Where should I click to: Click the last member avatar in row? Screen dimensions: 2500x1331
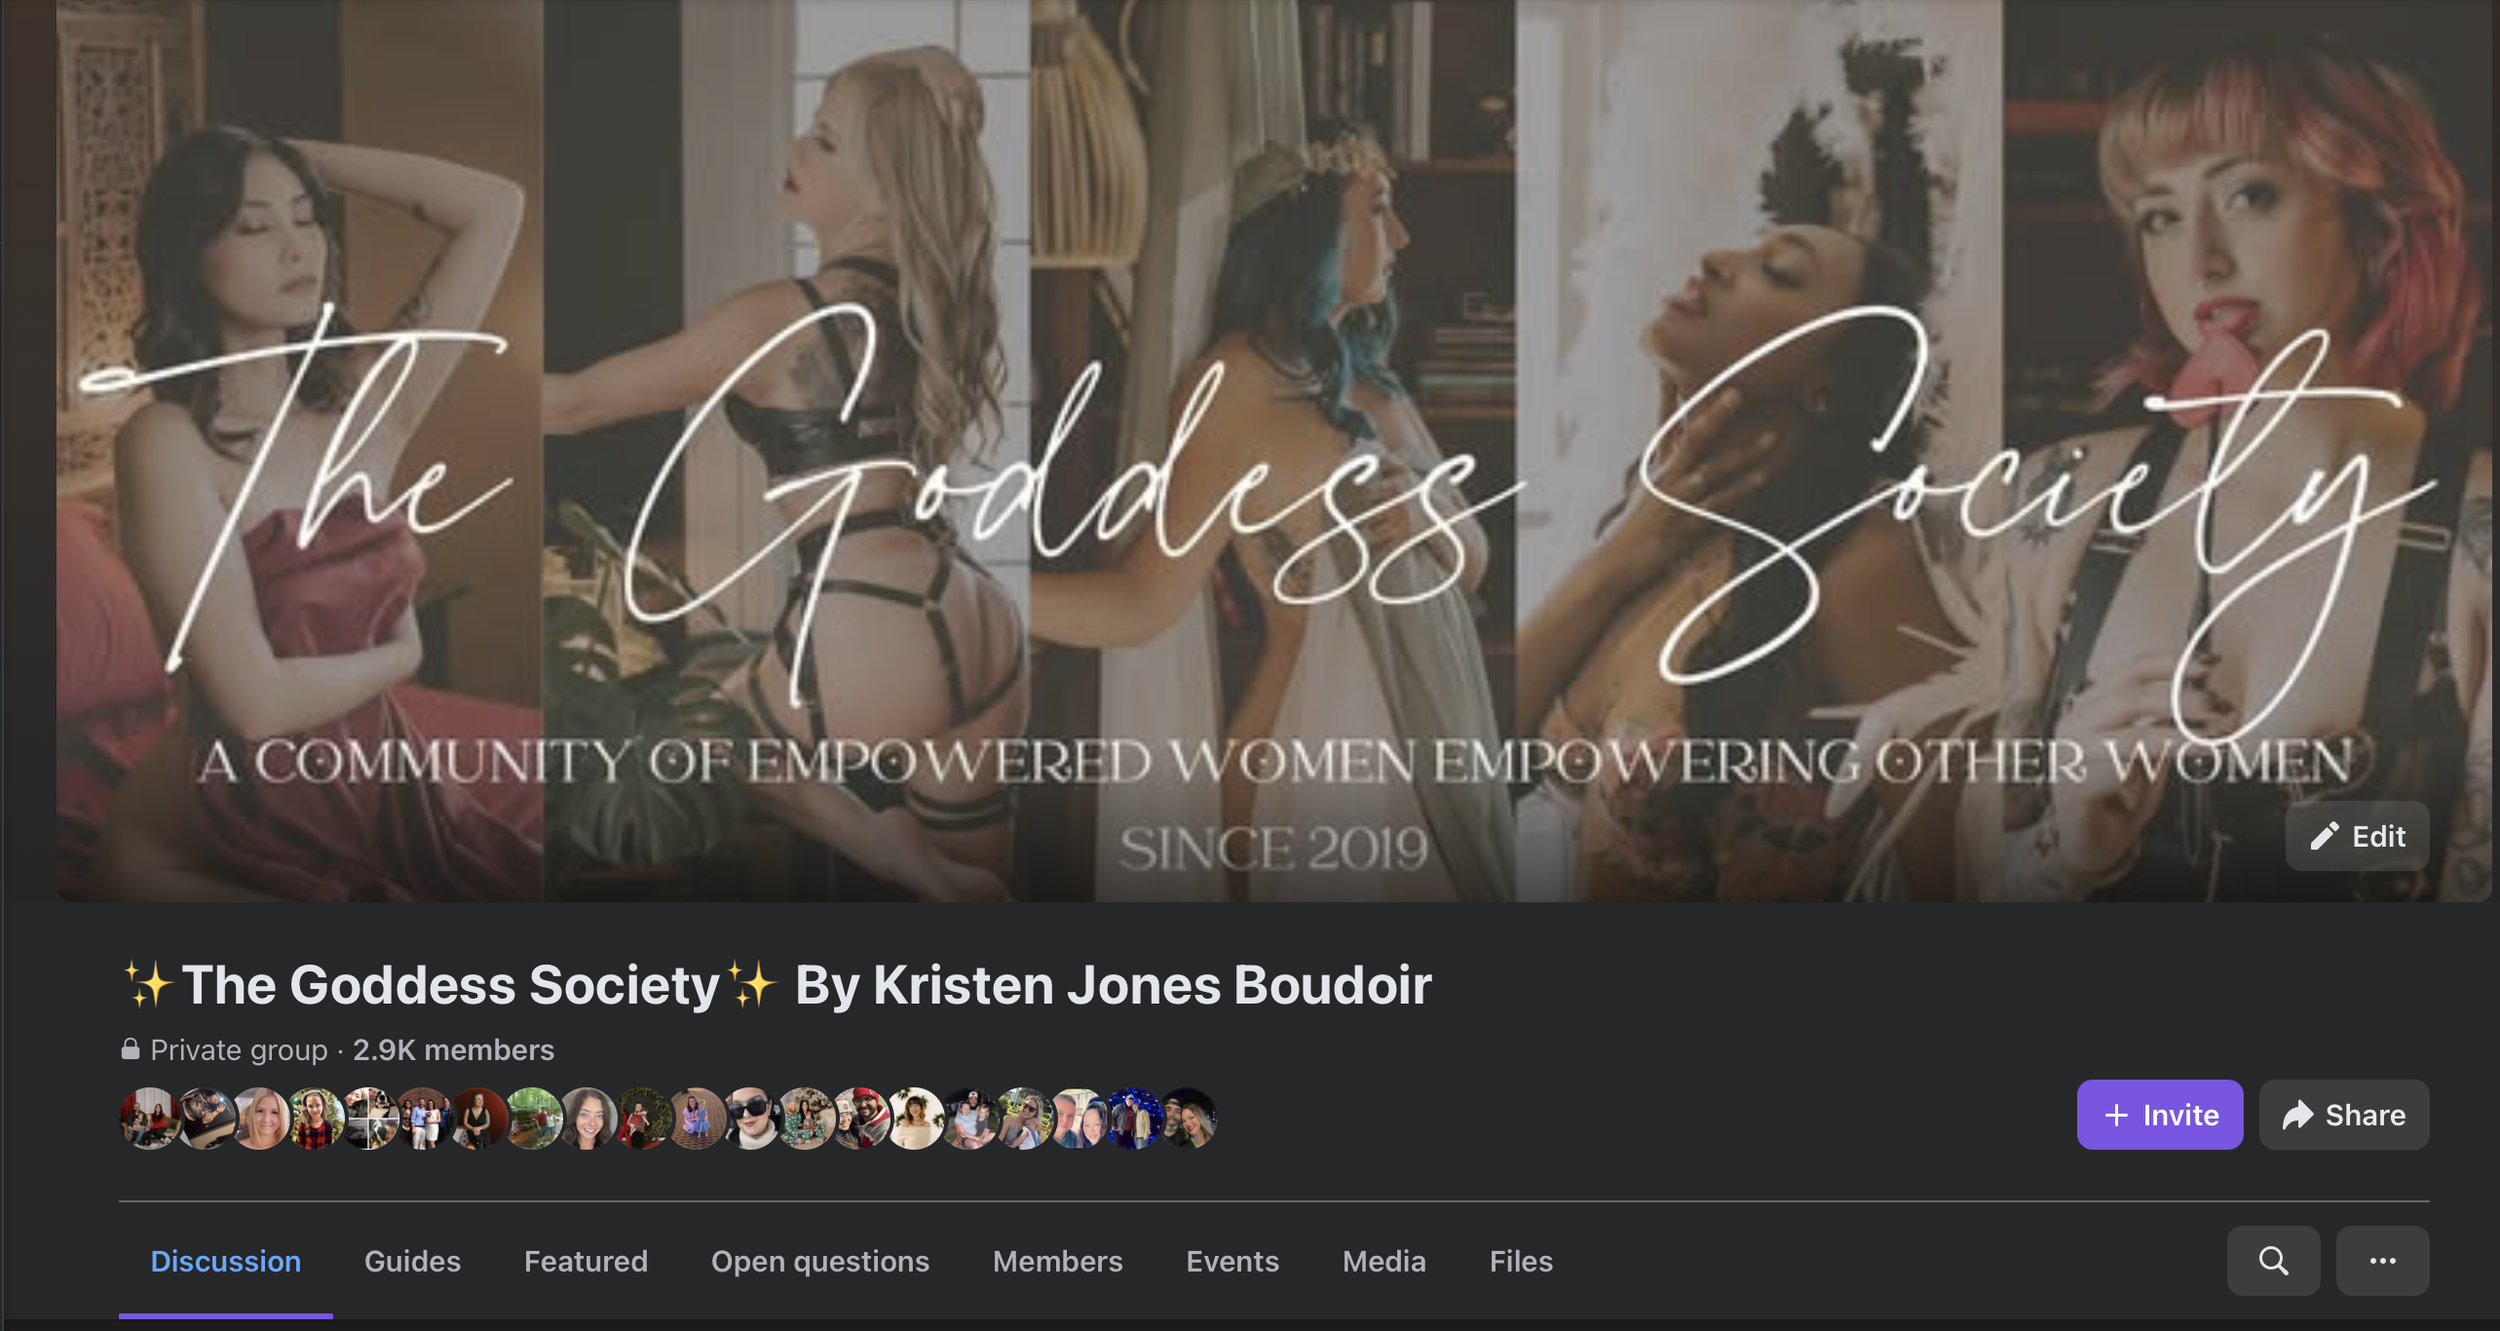tap(1187, 1118)
